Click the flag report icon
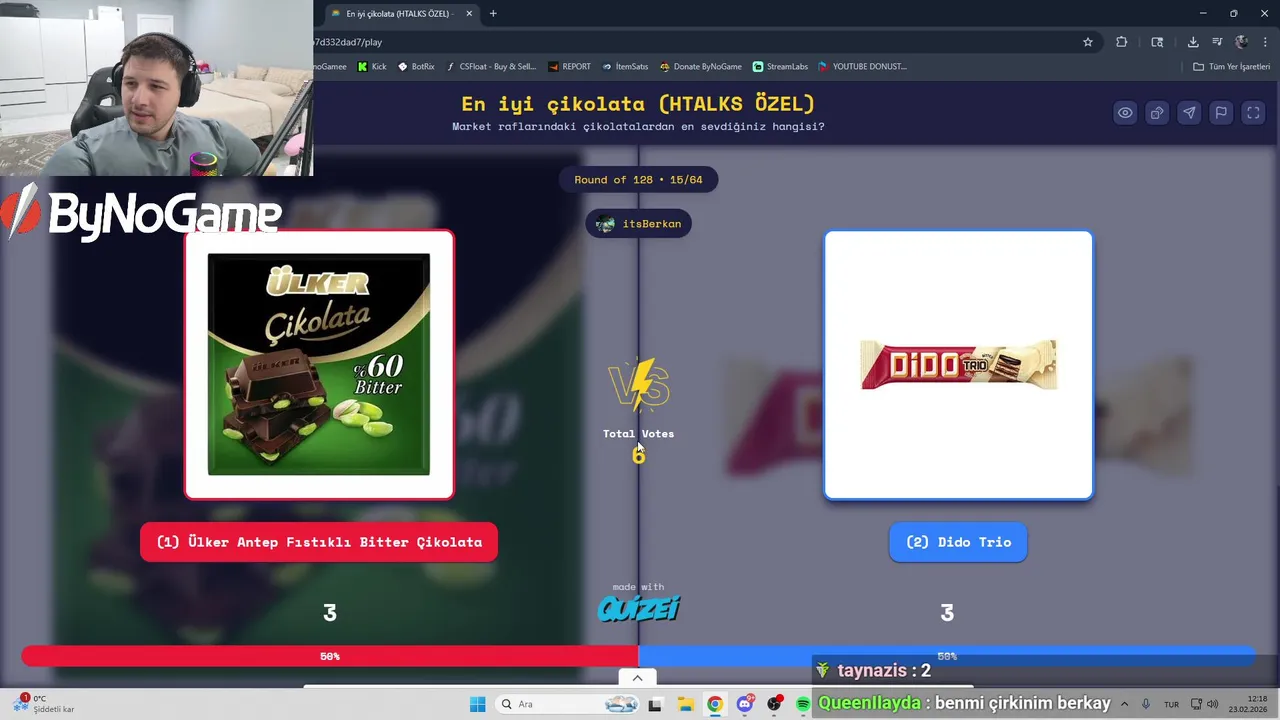This screenshot has width=1280, height=720. pyautogui.click(x=1221, y=113)
